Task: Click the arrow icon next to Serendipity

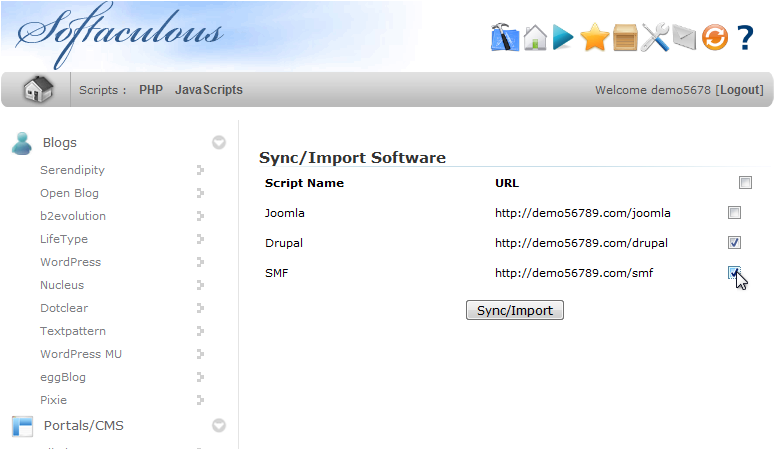Action: tap(200, 170)
